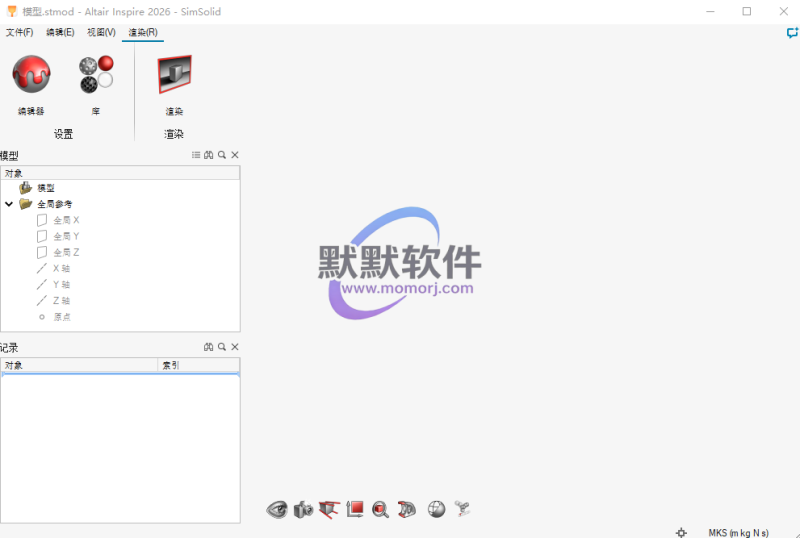Click the snap crosshair icon in status bar
The width and height of the screenshot is (800, 538).
click(x=681, y=532)
